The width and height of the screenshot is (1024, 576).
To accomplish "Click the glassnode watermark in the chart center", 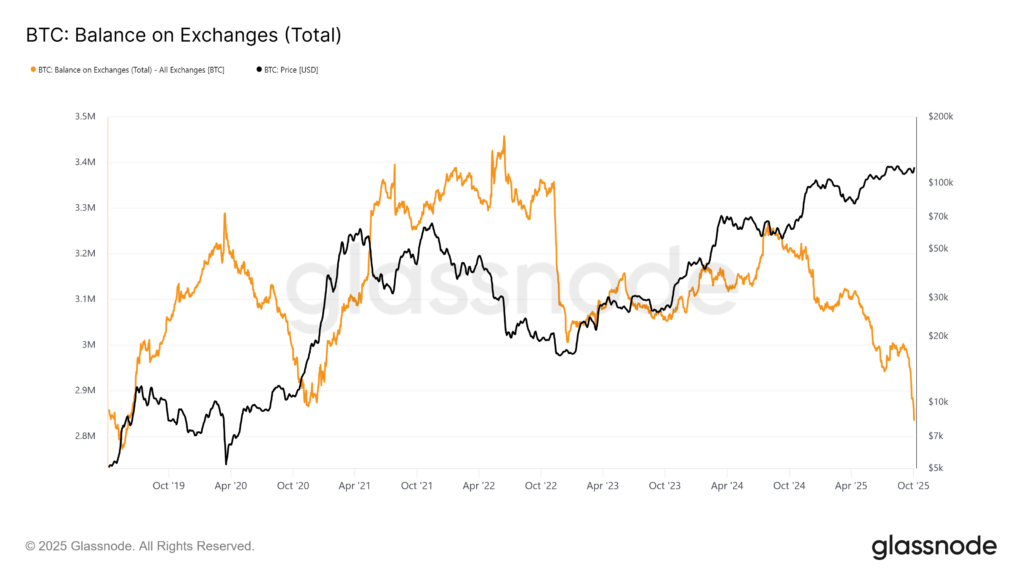I will (x=512, y=290).
